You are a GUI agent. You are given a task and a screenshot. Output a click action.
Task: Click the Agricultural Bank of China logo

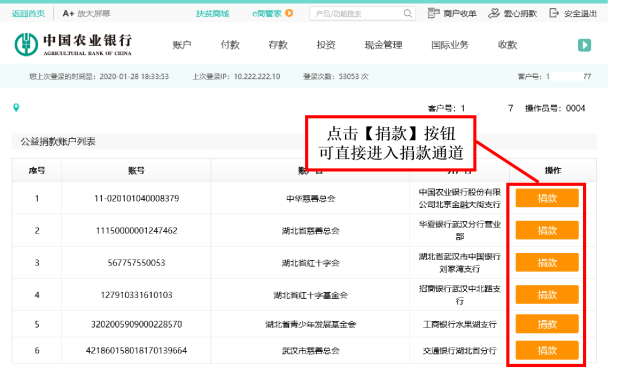(x=73, y=44)
